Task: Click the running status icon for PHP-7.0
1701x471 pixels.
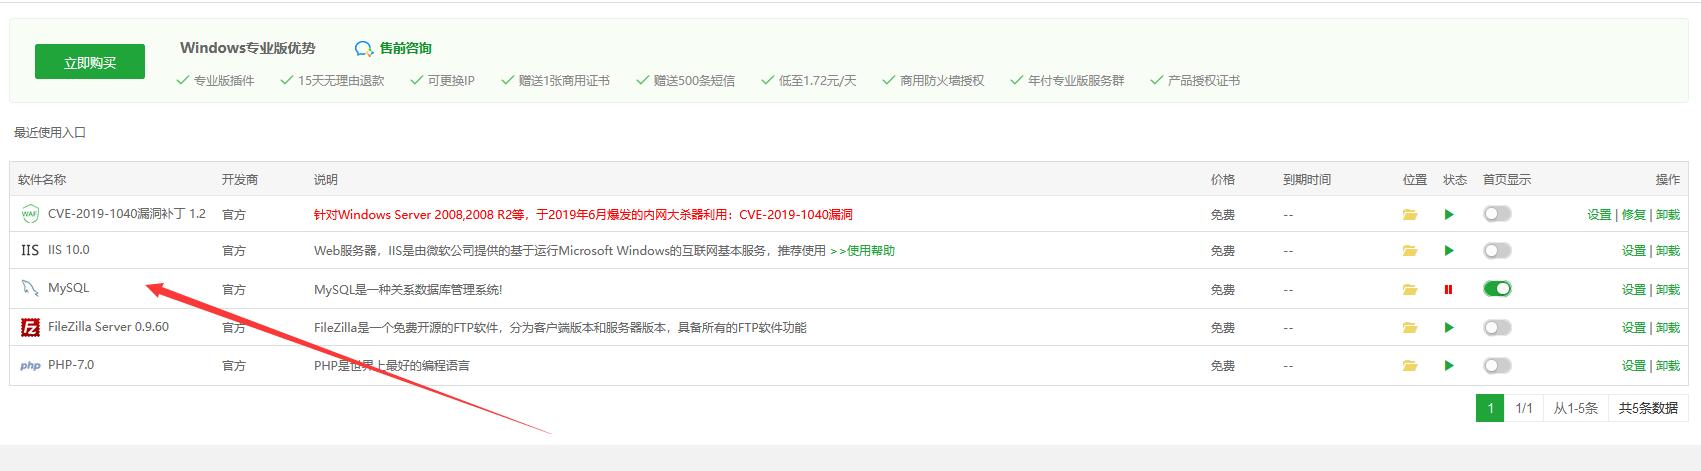Action: tap(1449, 366)
